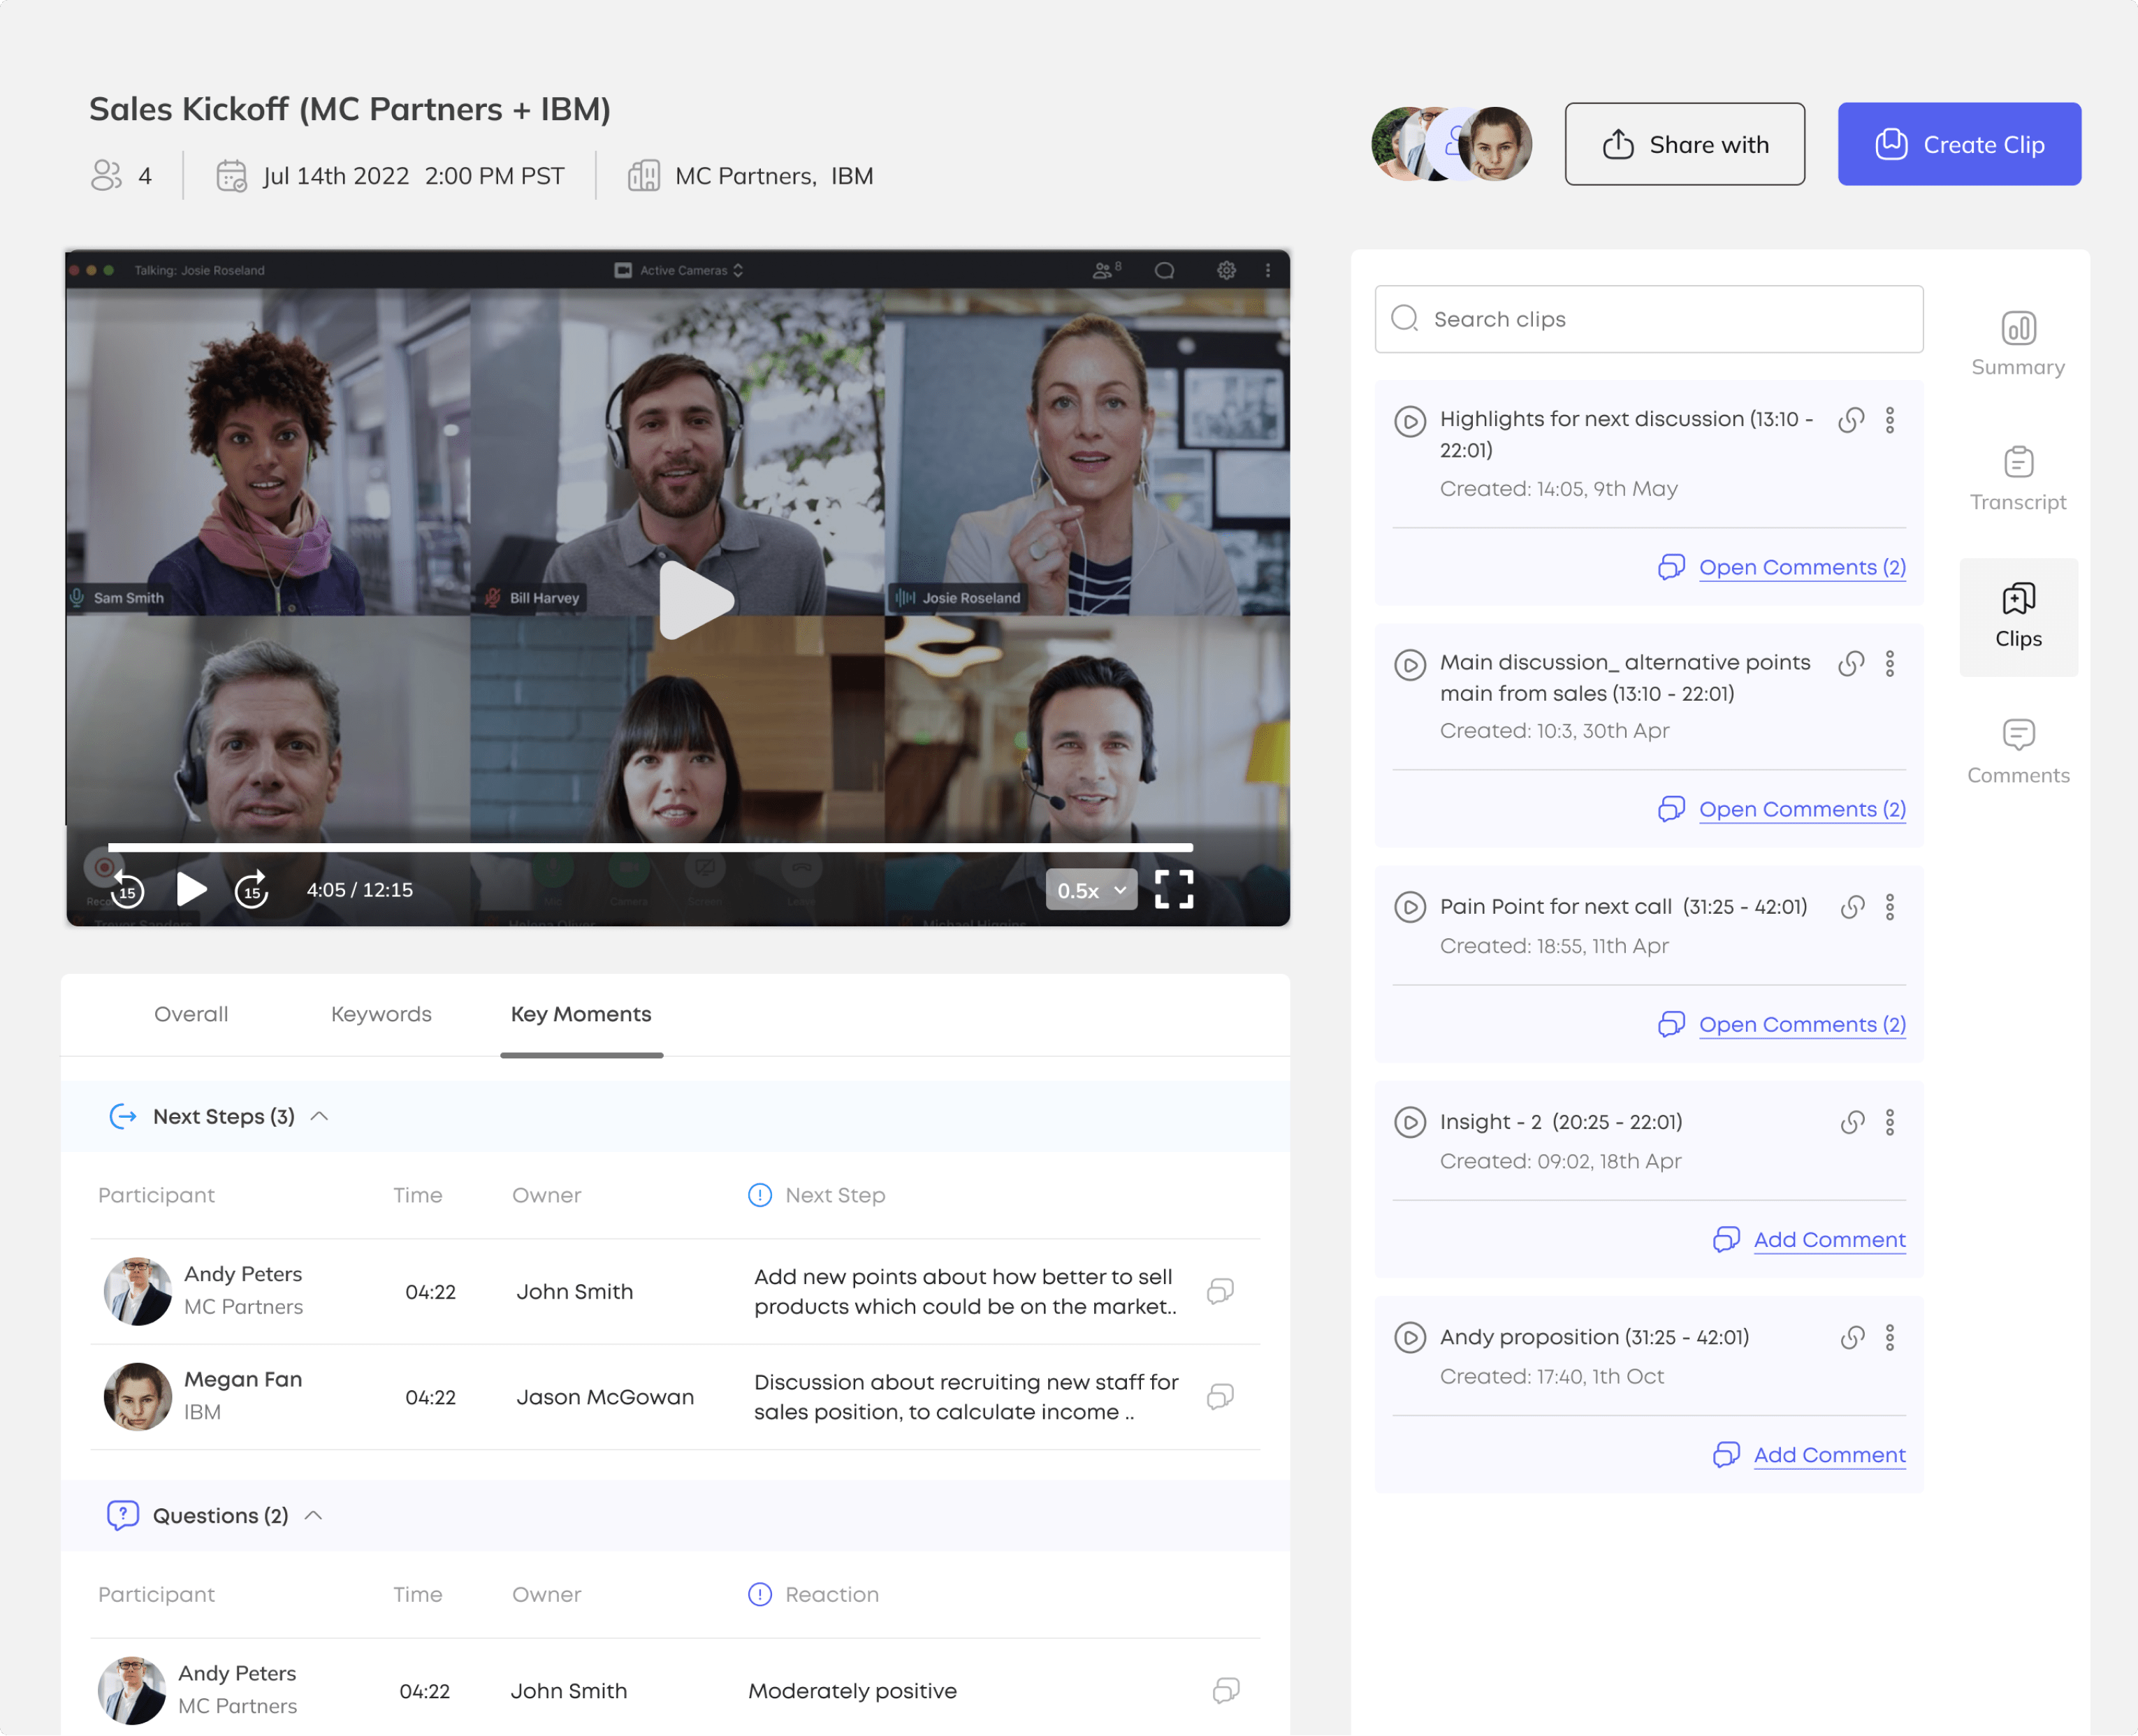Viewport: 2138px width, 1736px height.
Task: Open video chat bubble icon
Action: (x=1164, y=270)
